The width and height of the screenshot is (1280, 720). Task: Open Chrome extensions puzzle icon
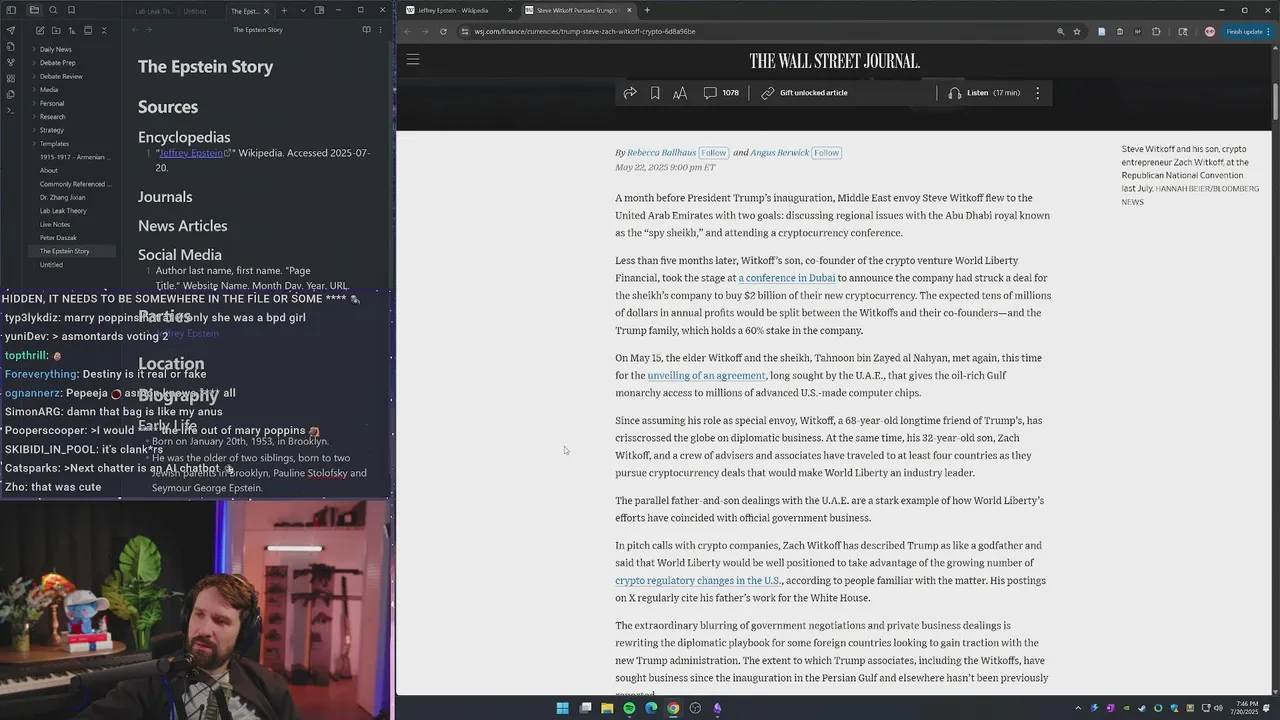(1156, 31)
